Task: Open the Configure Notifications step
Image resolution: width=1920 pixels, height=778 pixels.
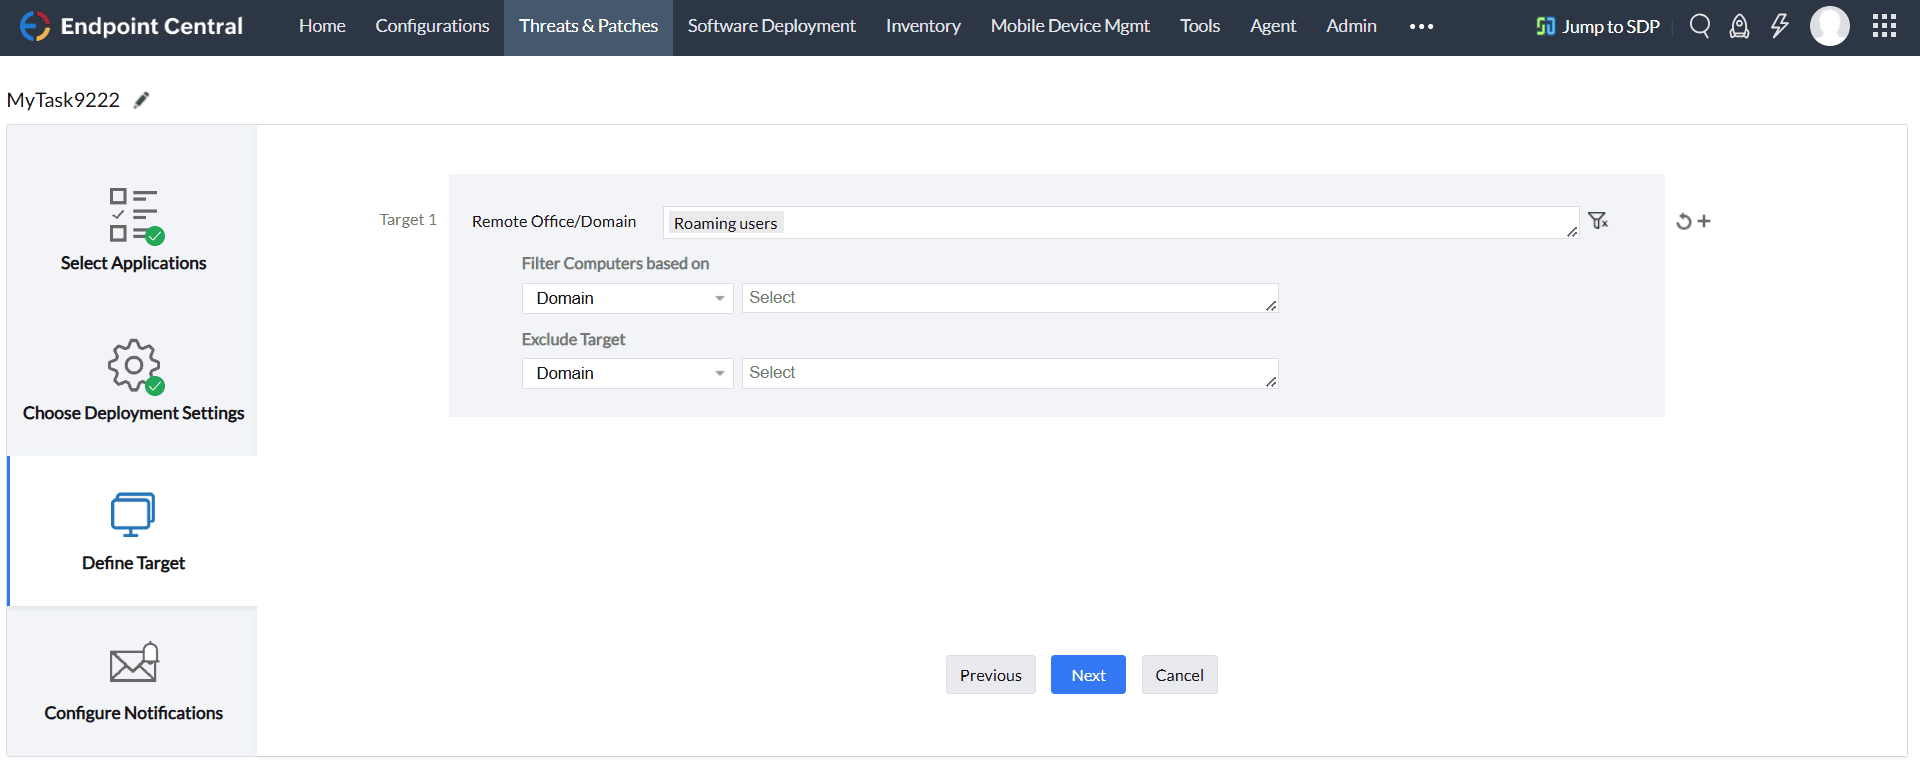Action: [133, 681]
